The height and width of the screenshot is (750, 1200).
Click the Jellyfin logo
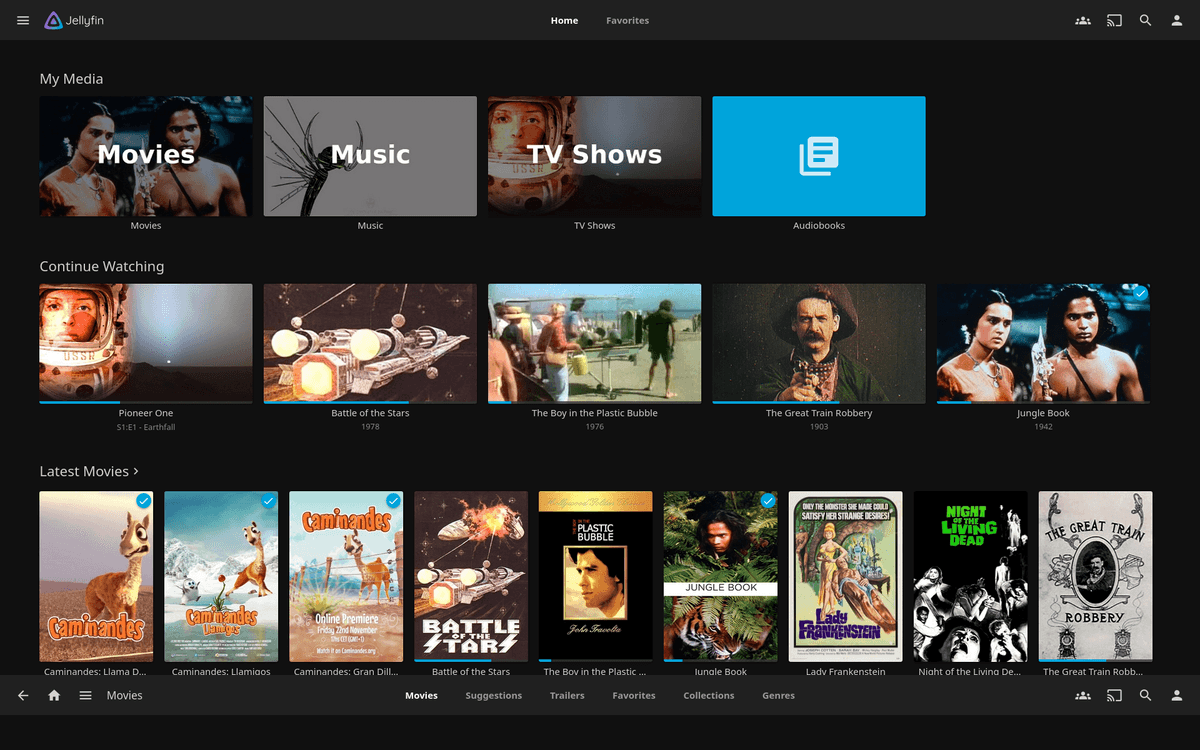coord(76,20)
